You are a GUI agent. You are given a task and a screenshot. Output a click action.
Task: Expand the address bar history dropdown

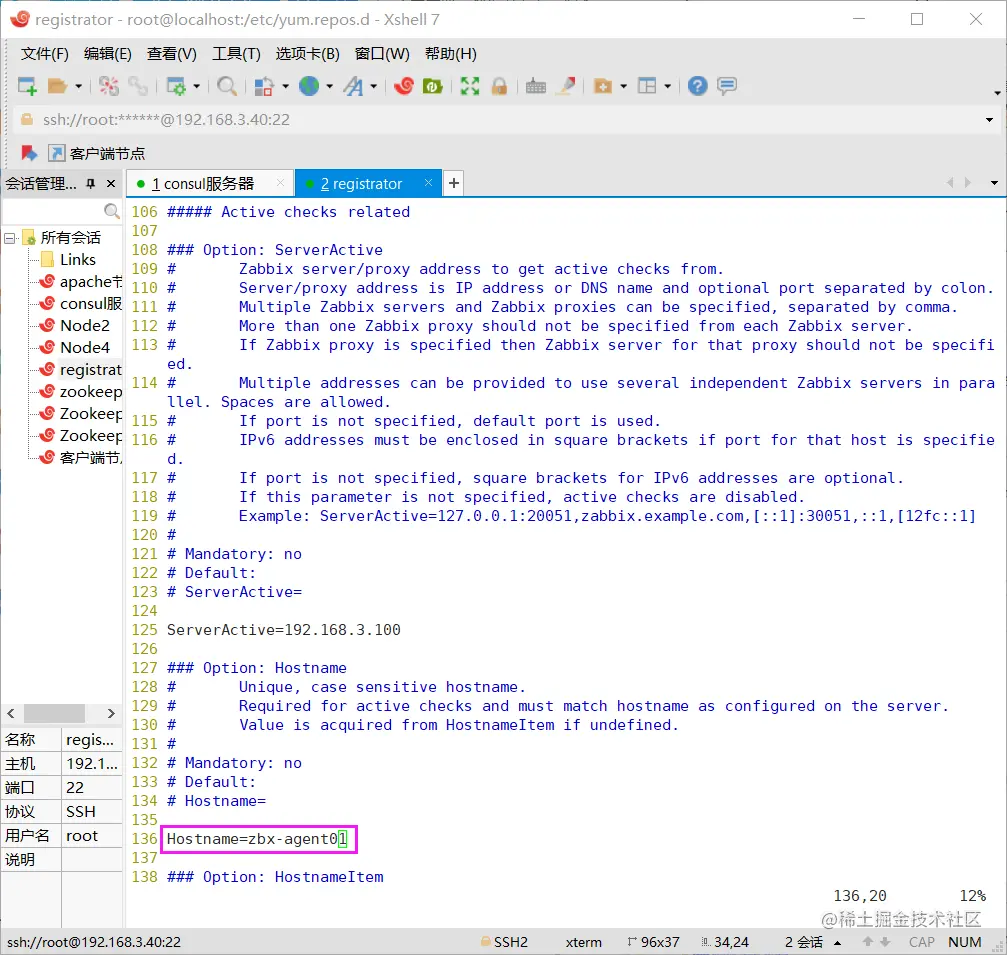point(989,120)
